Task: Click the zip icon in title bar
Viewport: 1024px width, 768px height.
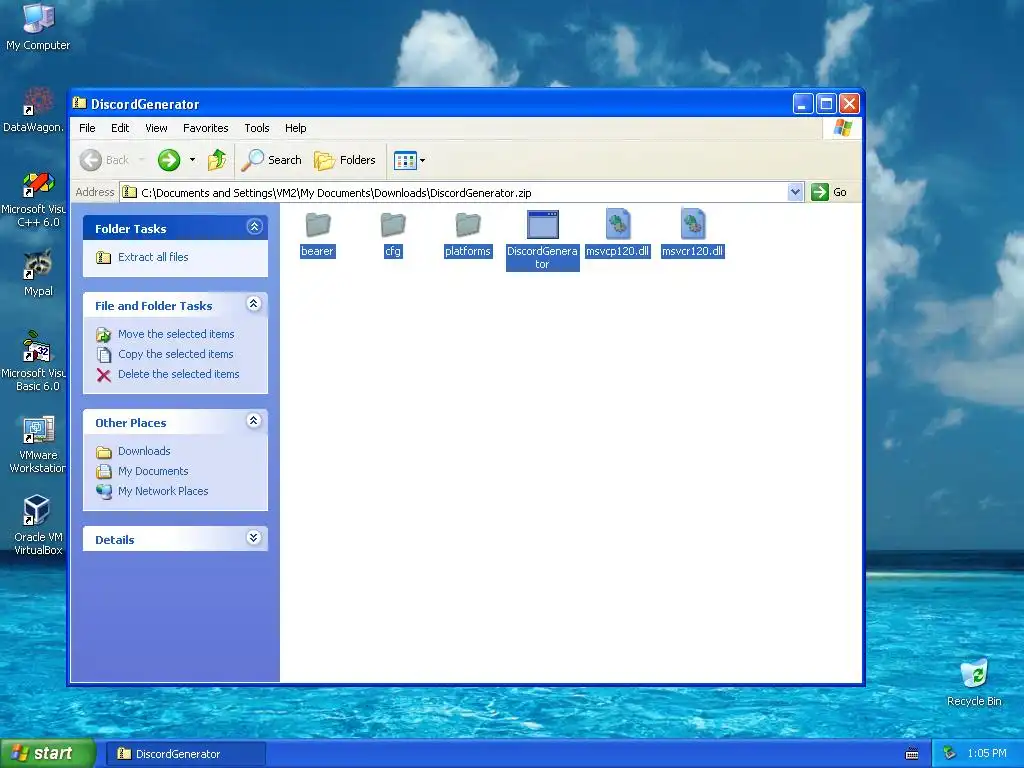Action: pos(80,103)
